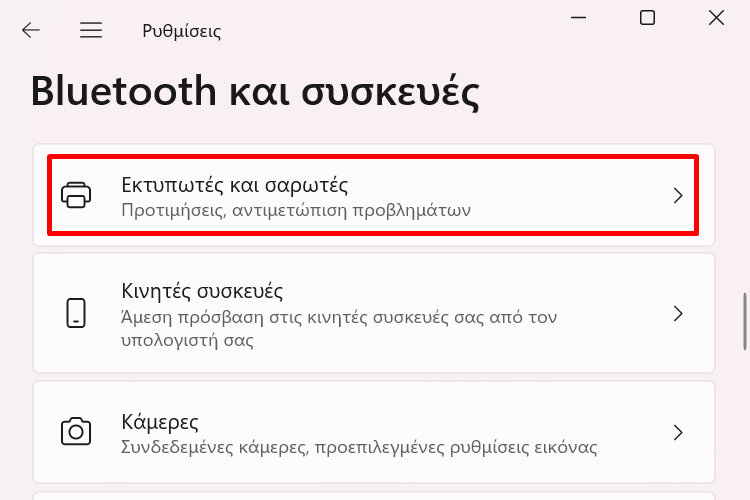The width and height of the screenshot is (750, 500).
Task: Expand the Εκτυπωτές και σαρωτές chevron
Action: [678, 195]
